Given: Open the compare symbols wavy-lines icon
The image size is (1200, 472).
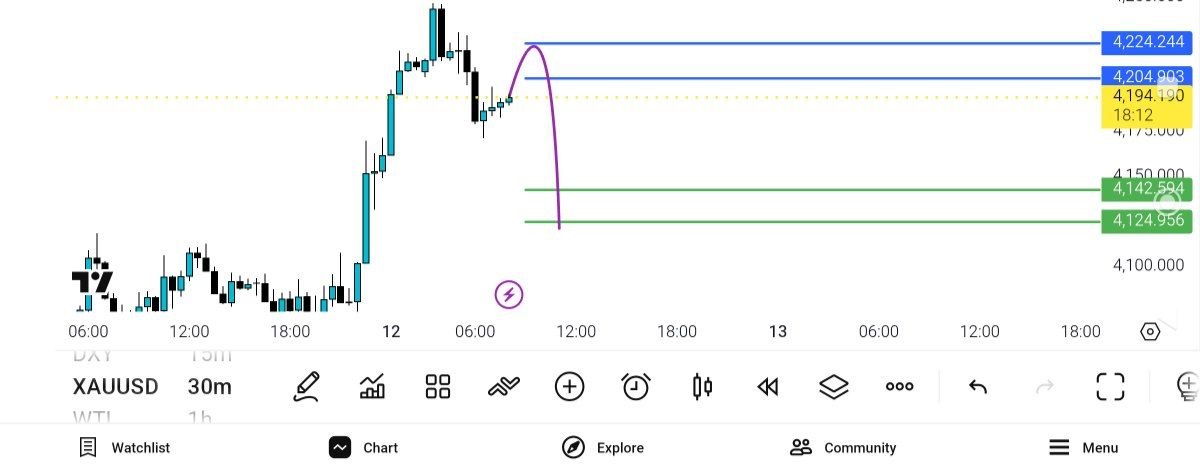Looking at the screenshot, I should coord(504,387).
